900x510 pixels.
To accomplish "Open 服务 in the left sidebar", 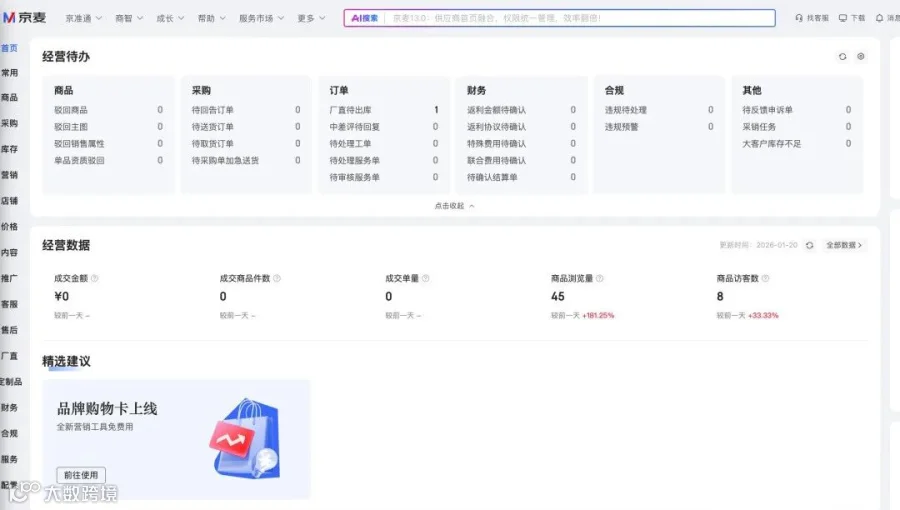I will tap(9, 458).
